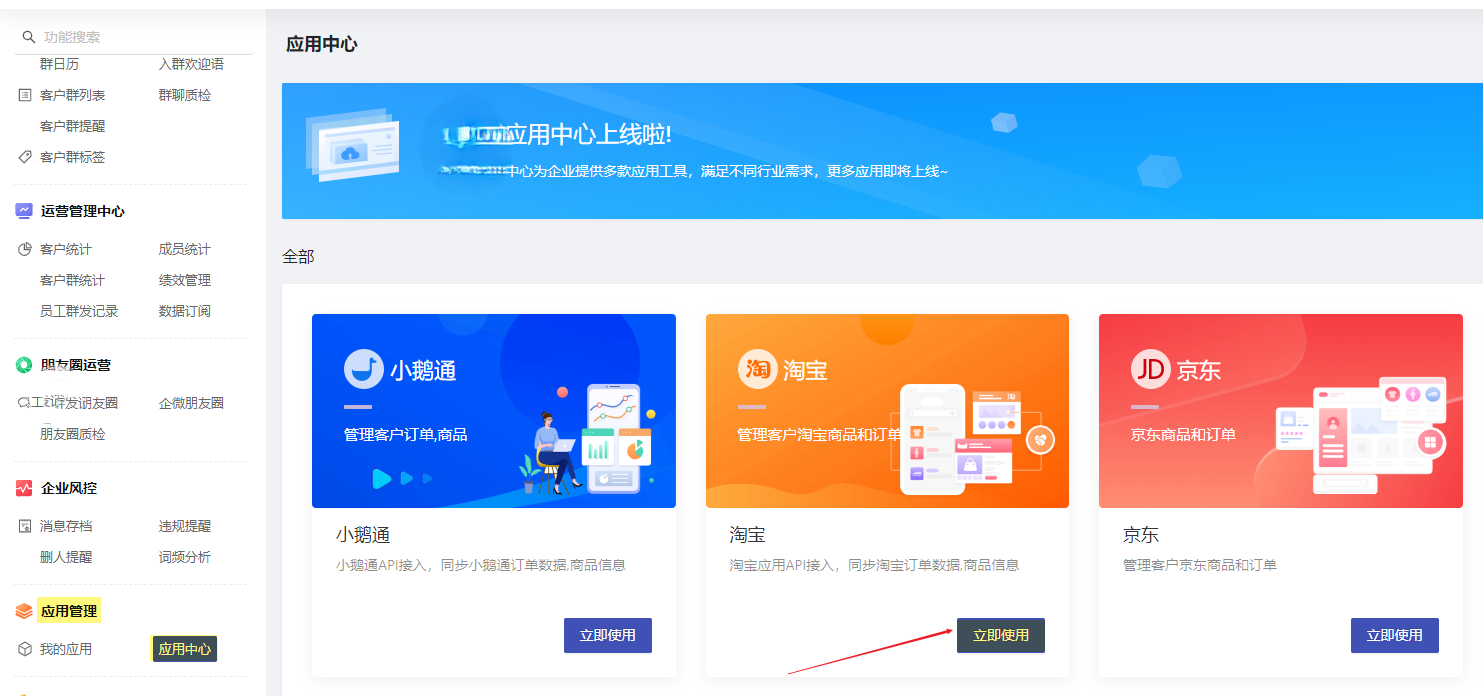This screenshot has height=696, width=1483.
Task: Click 立即使用 for 京东
Action: pos(1395,635)
